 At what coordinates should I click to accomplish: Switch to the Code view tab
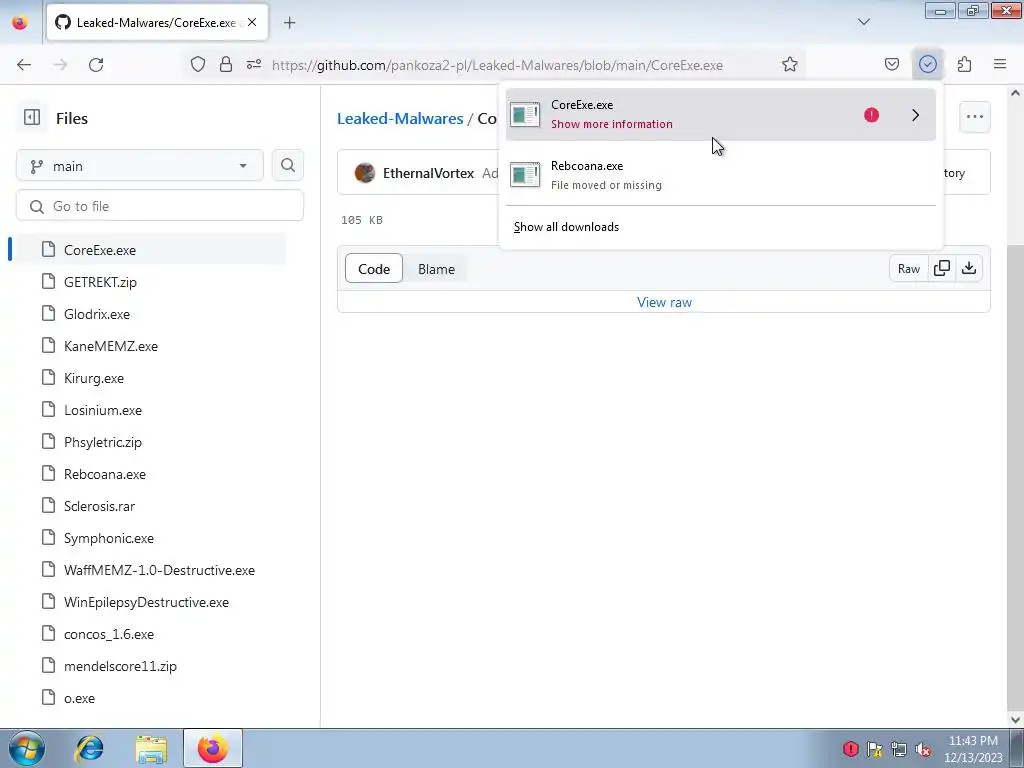[x=374, y=268]
